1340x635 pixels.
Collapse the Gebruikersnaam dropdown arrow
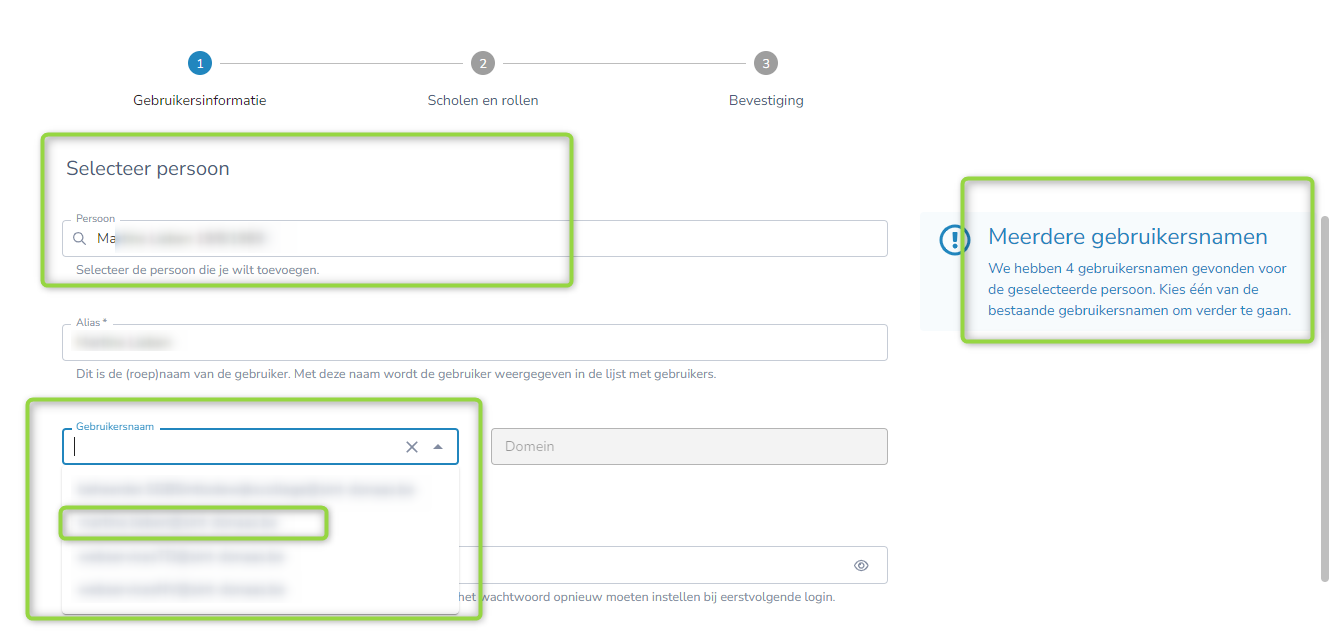tap(438, 447)
